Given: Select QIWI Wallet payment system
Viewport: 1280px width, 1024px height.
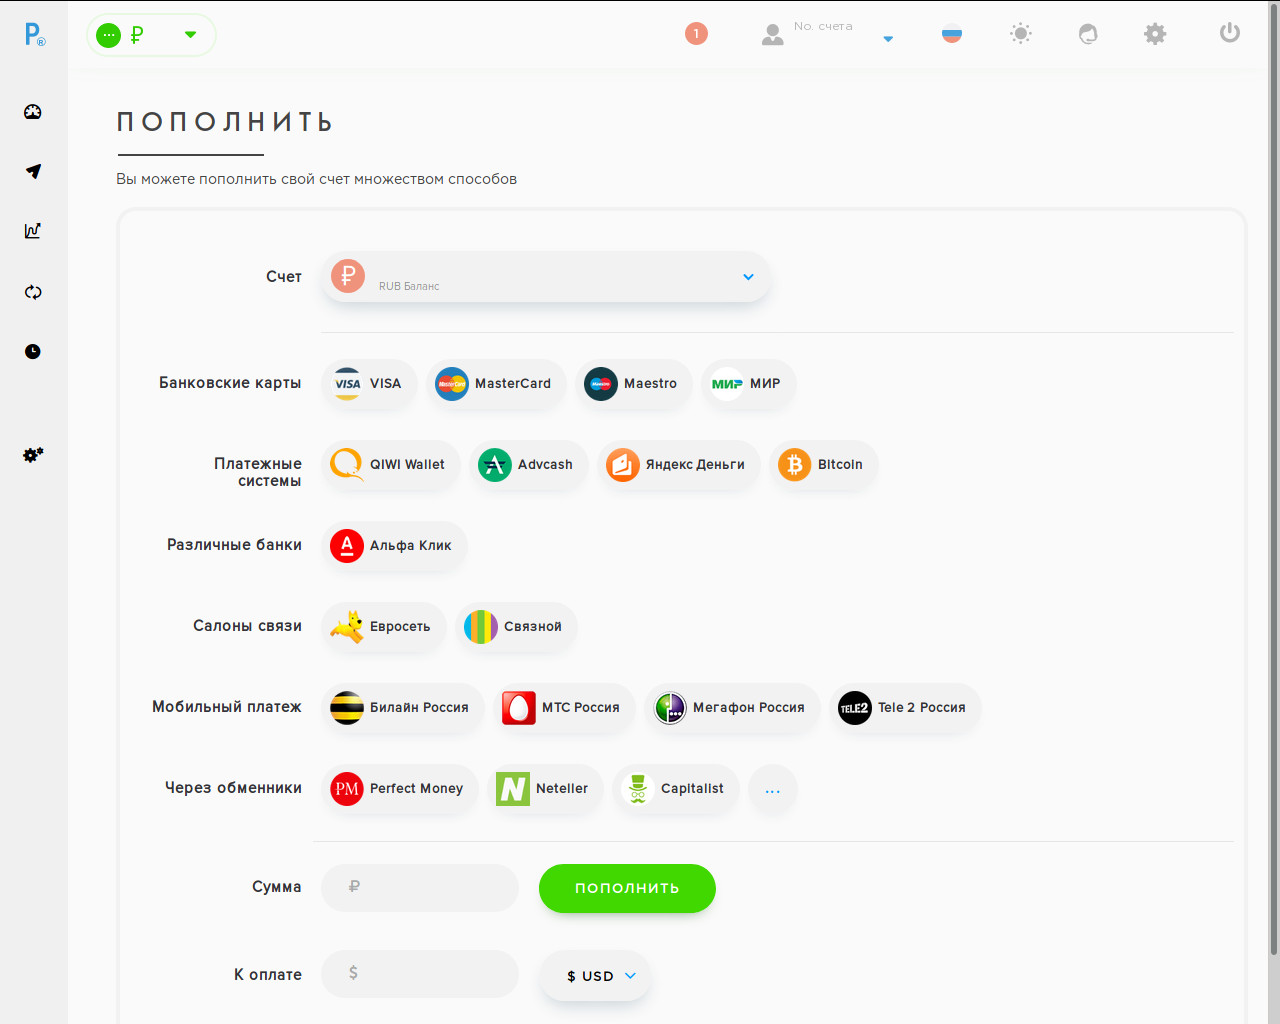Looking at the screenshot, I should point(391,465).
